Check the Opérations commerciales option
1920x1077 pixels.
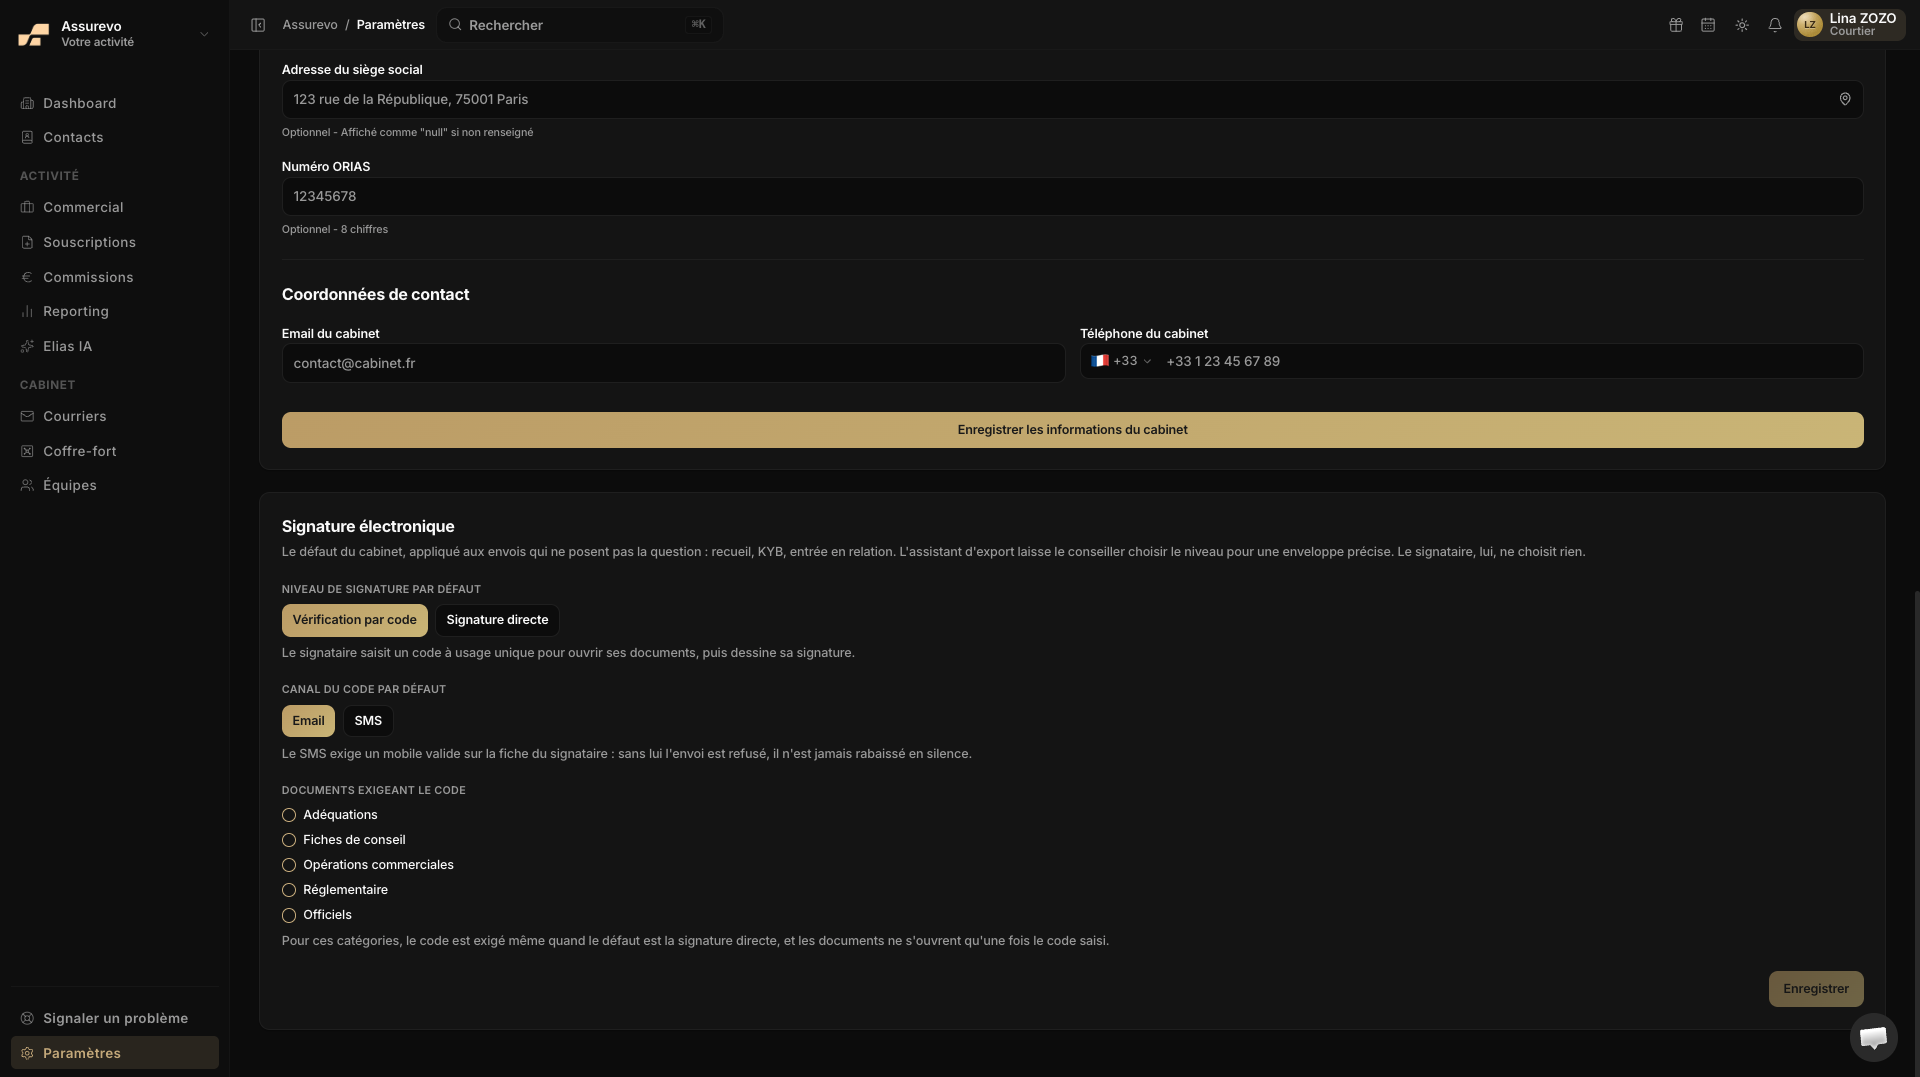click(x=289, y=866)
